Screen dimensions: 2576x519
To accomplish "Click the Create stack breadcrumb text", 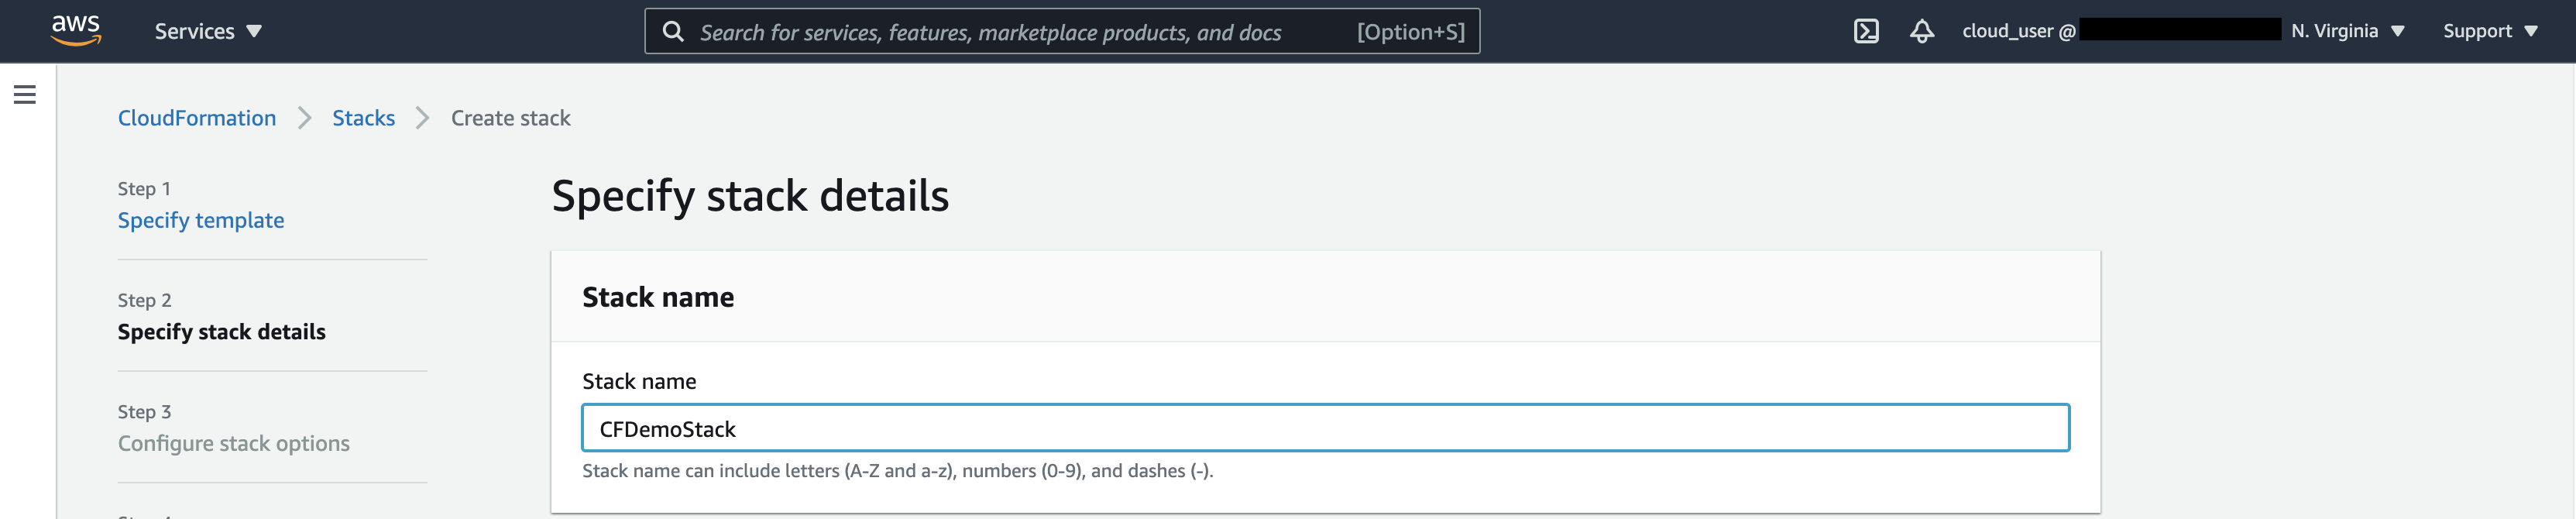I will tap(510, 118).
